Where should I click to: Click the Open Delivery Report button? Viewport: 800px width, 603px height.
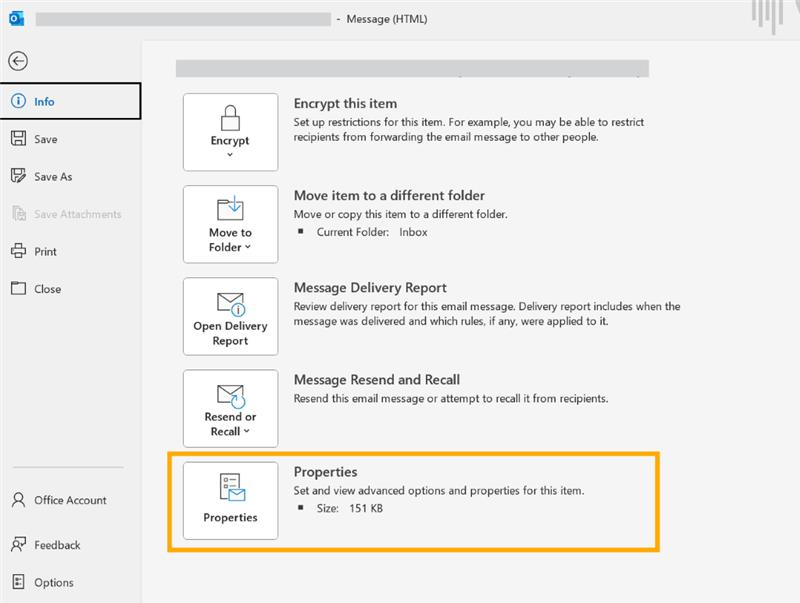pyautogui.click(x=231, y=316)
